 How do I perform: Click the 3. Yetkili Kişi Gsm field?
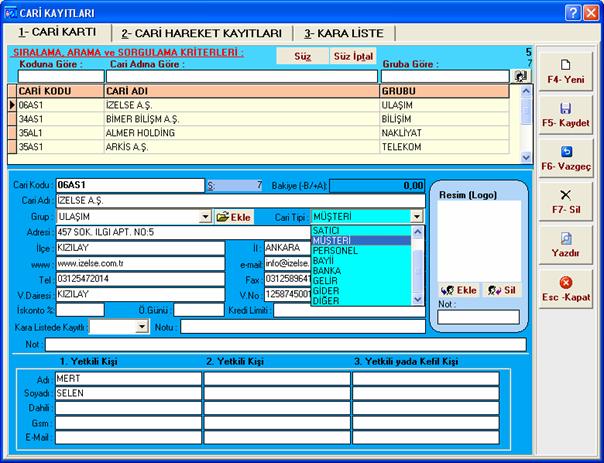426,423
